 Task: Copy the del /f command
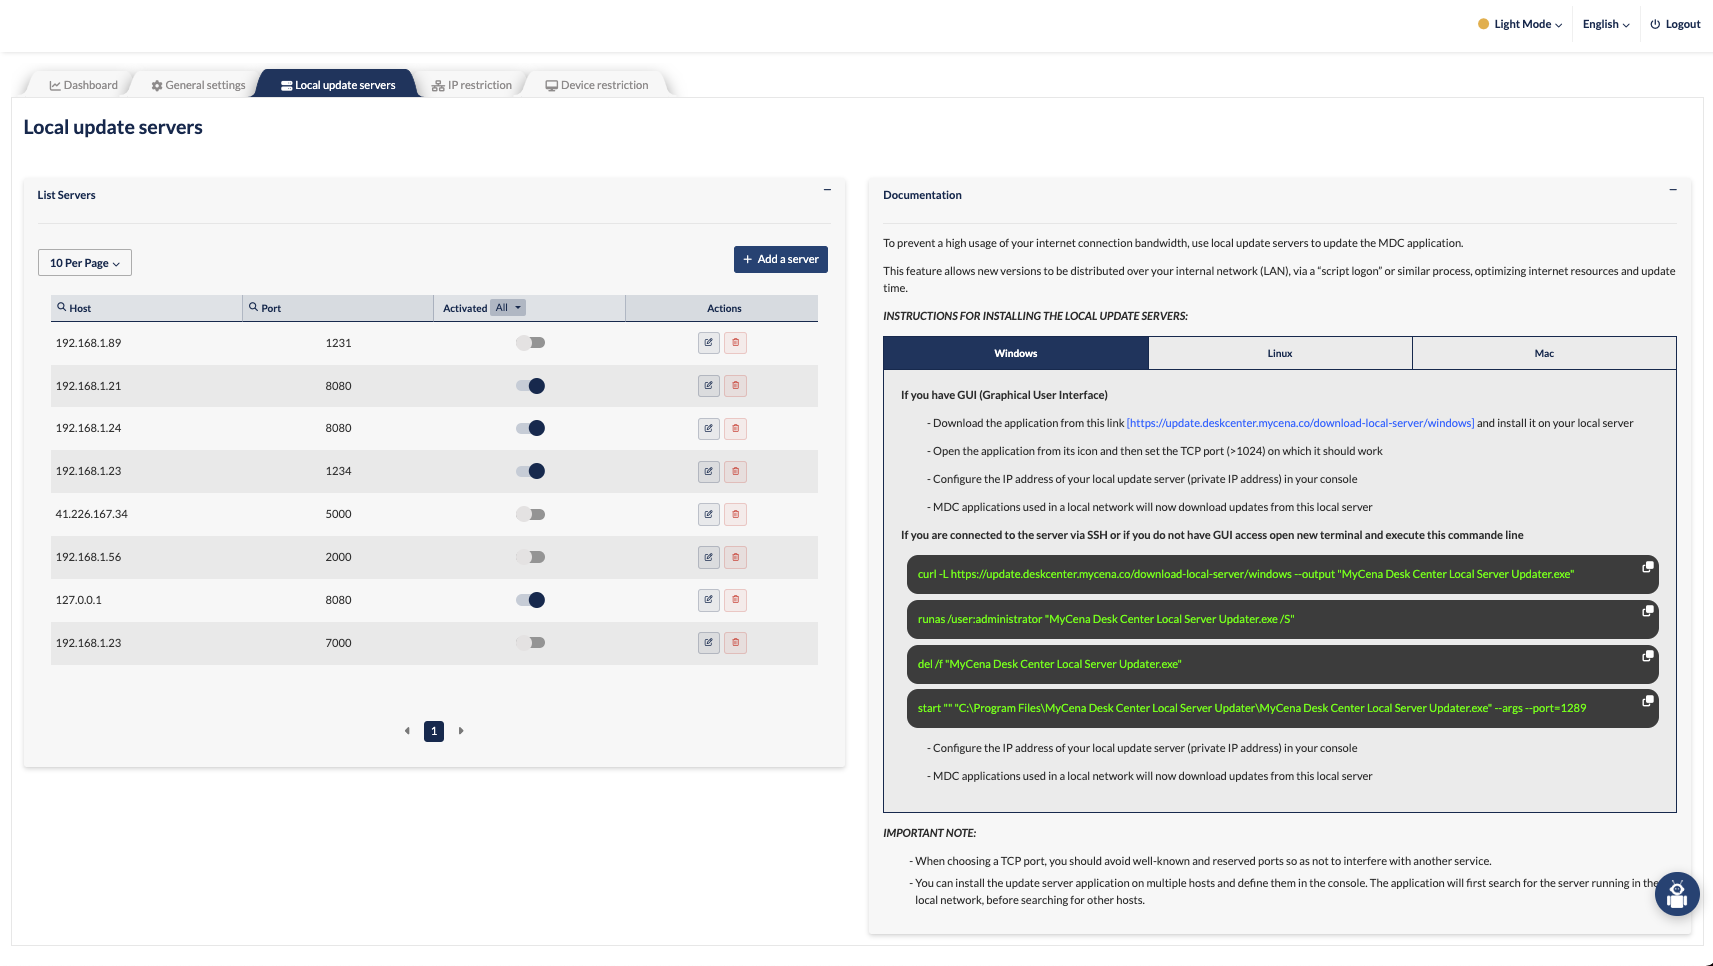1647,656
